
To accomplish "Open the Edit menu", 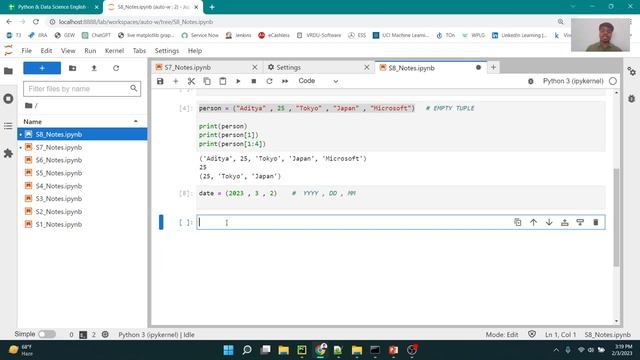I will [46, 51].
